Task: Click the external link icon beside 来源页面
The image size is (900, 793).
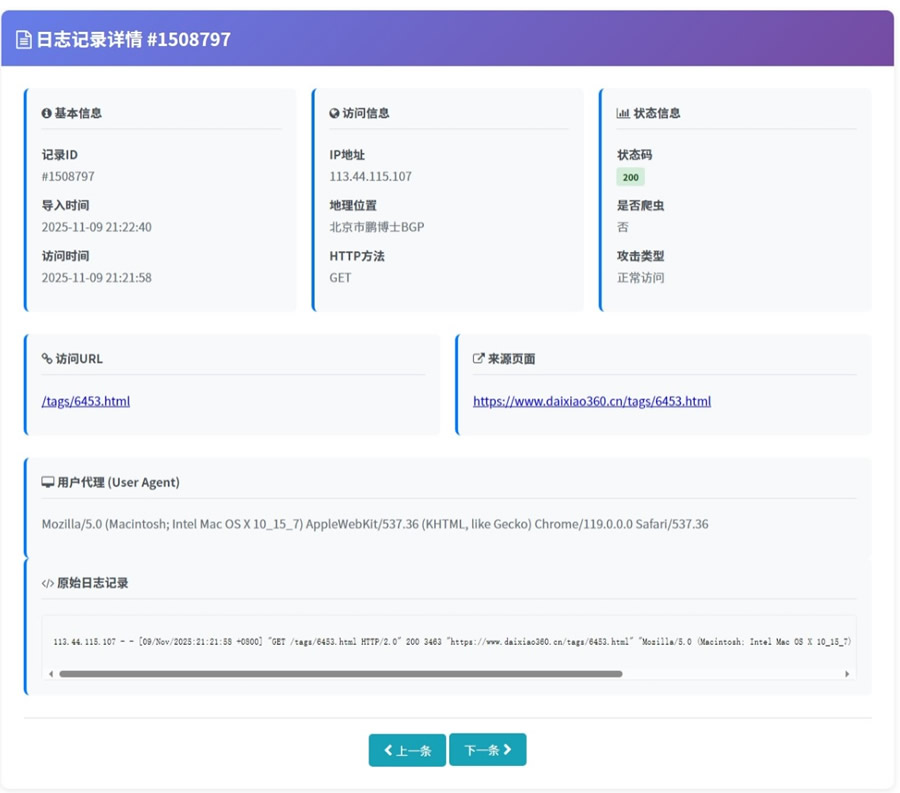Action: click(x=477, y=359)
